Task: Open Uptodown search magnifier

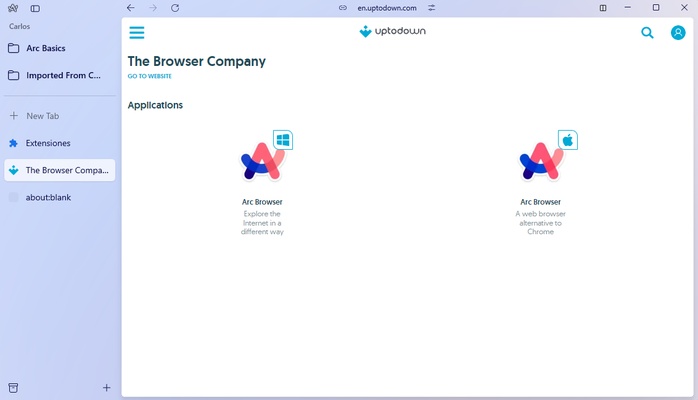Action: coord(647,32)
